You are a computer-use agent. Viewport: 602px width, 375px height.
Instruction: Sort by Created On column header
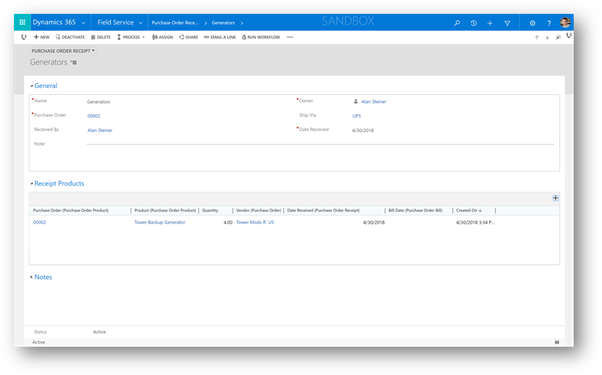(468, 210)
